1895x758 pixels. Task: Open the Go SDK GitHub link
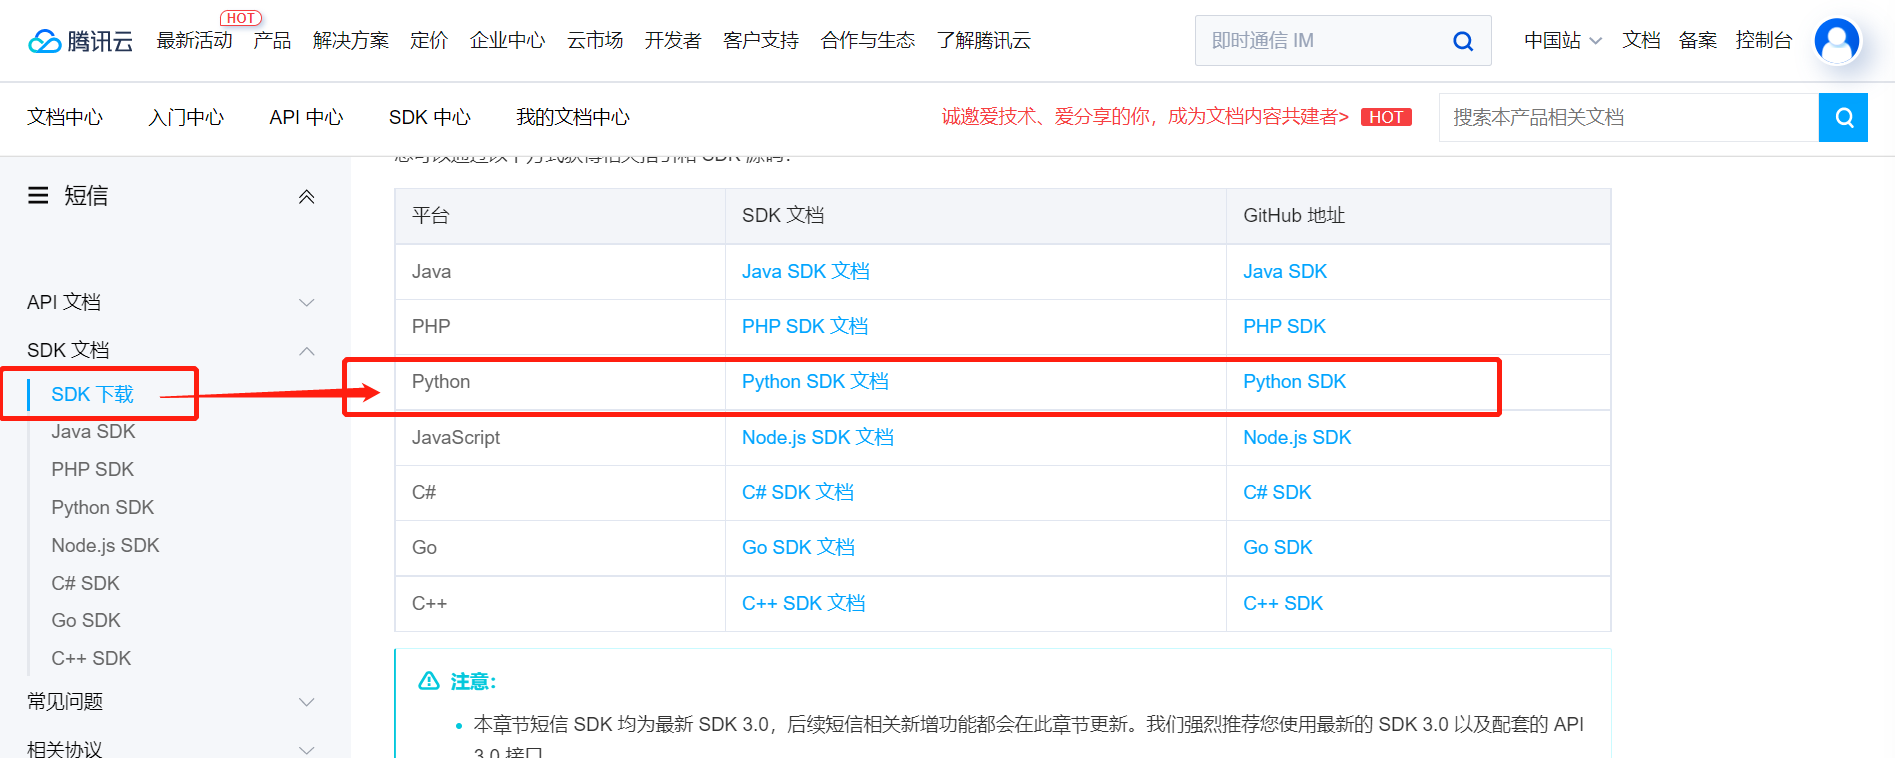click(x=1278, y=548)
